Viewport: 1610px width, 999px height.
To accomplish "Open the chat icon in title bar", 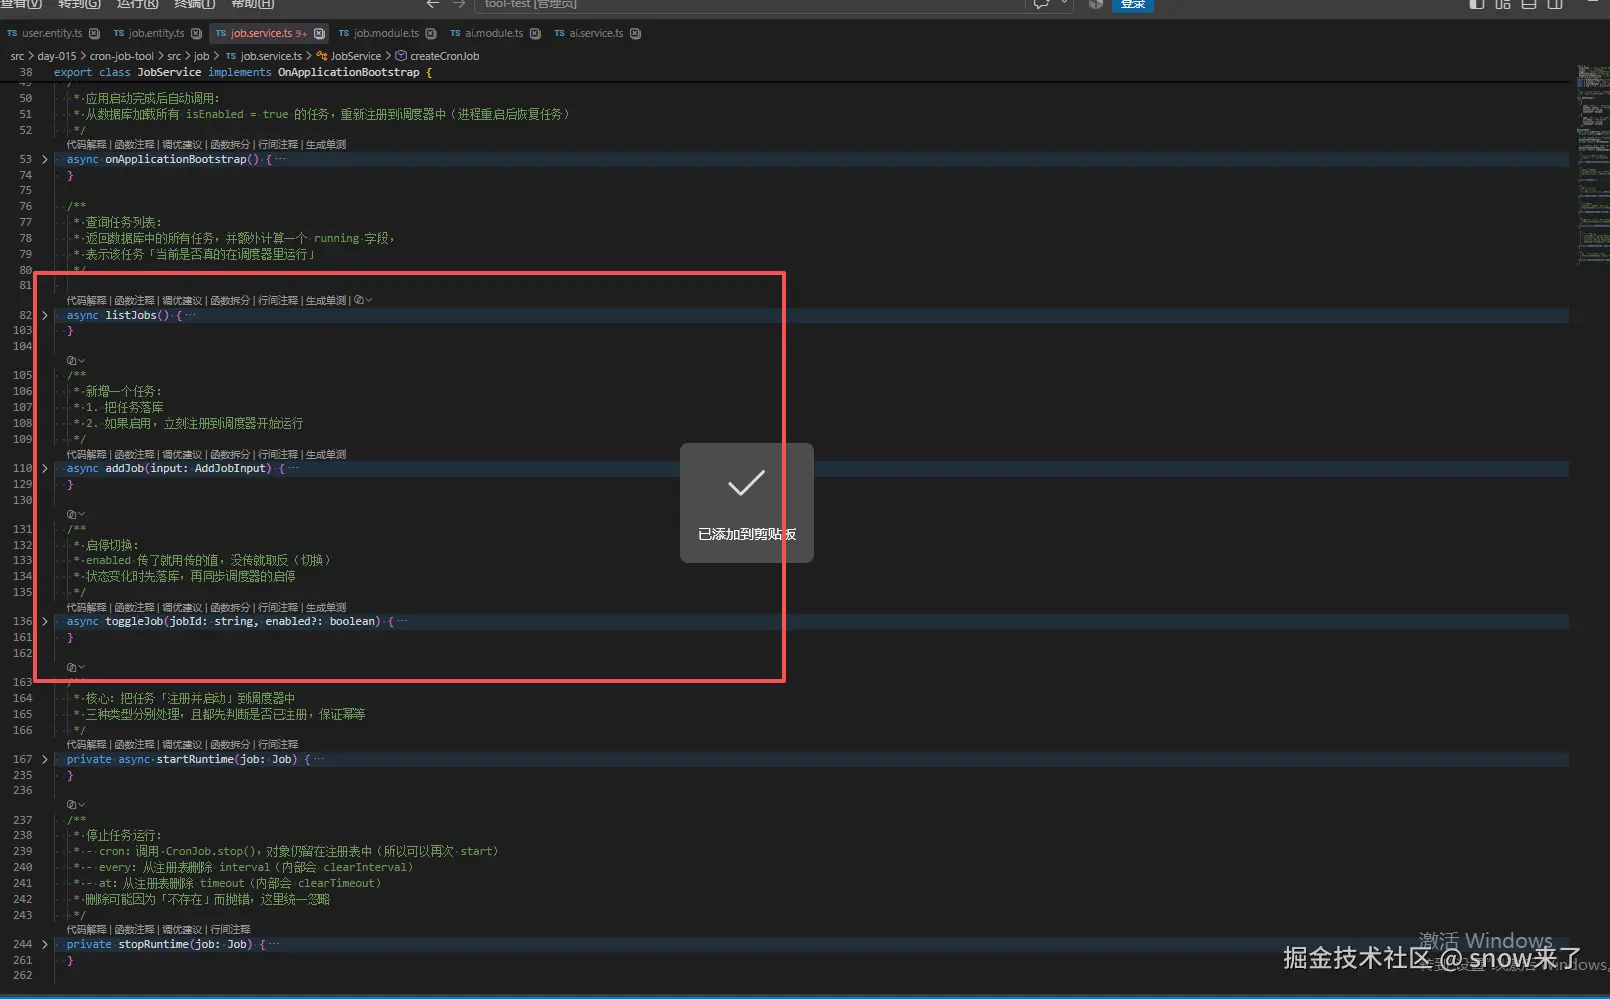I will (x=1041, y=5).
